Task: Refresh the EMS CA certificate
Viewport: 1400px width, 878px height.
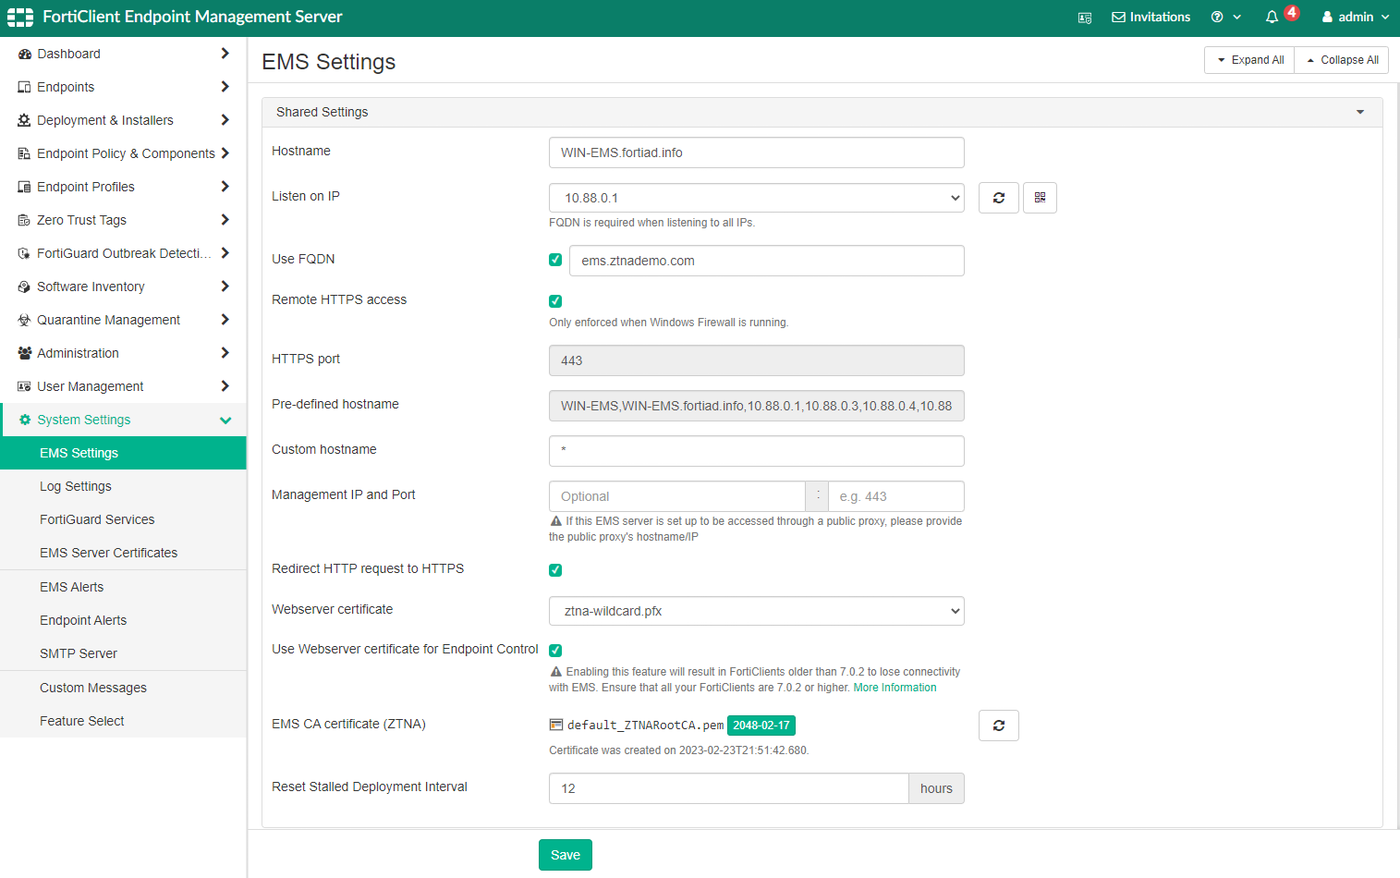Action: [x=998, y=725]
